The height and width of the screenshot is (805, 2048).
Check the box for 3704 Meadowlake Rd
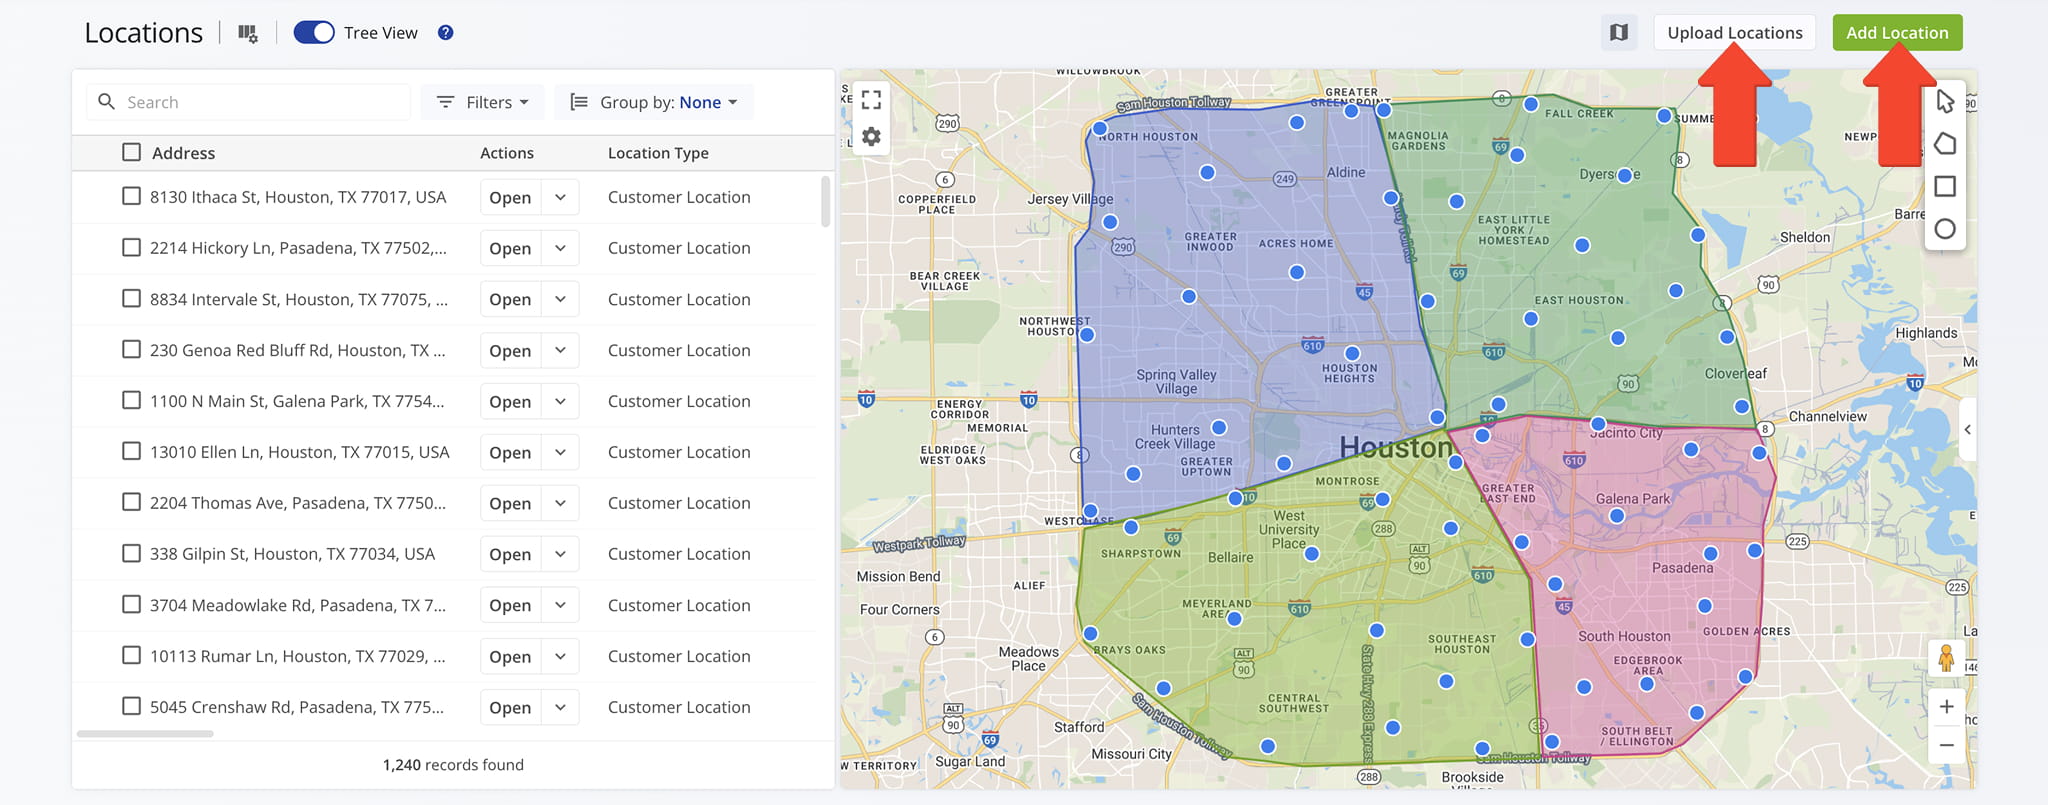[x=131, y=604]
